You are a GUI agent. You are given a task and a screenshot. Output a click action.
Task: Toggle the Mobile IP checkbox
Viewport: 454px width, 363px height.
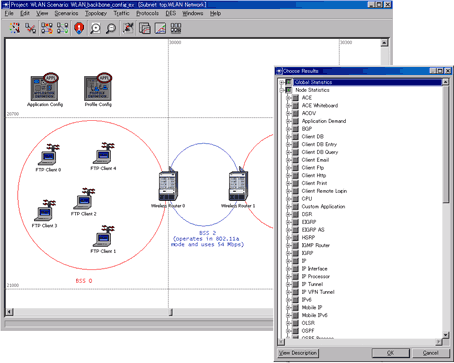click(295, 307)
